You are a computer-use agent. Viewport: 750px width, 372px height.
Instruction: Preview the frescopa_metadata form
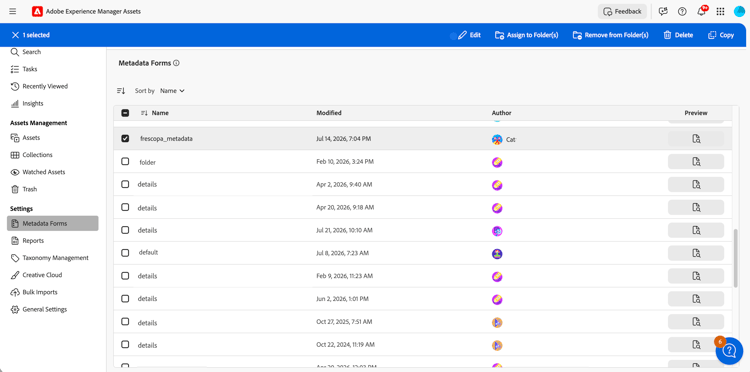[696, 139]
